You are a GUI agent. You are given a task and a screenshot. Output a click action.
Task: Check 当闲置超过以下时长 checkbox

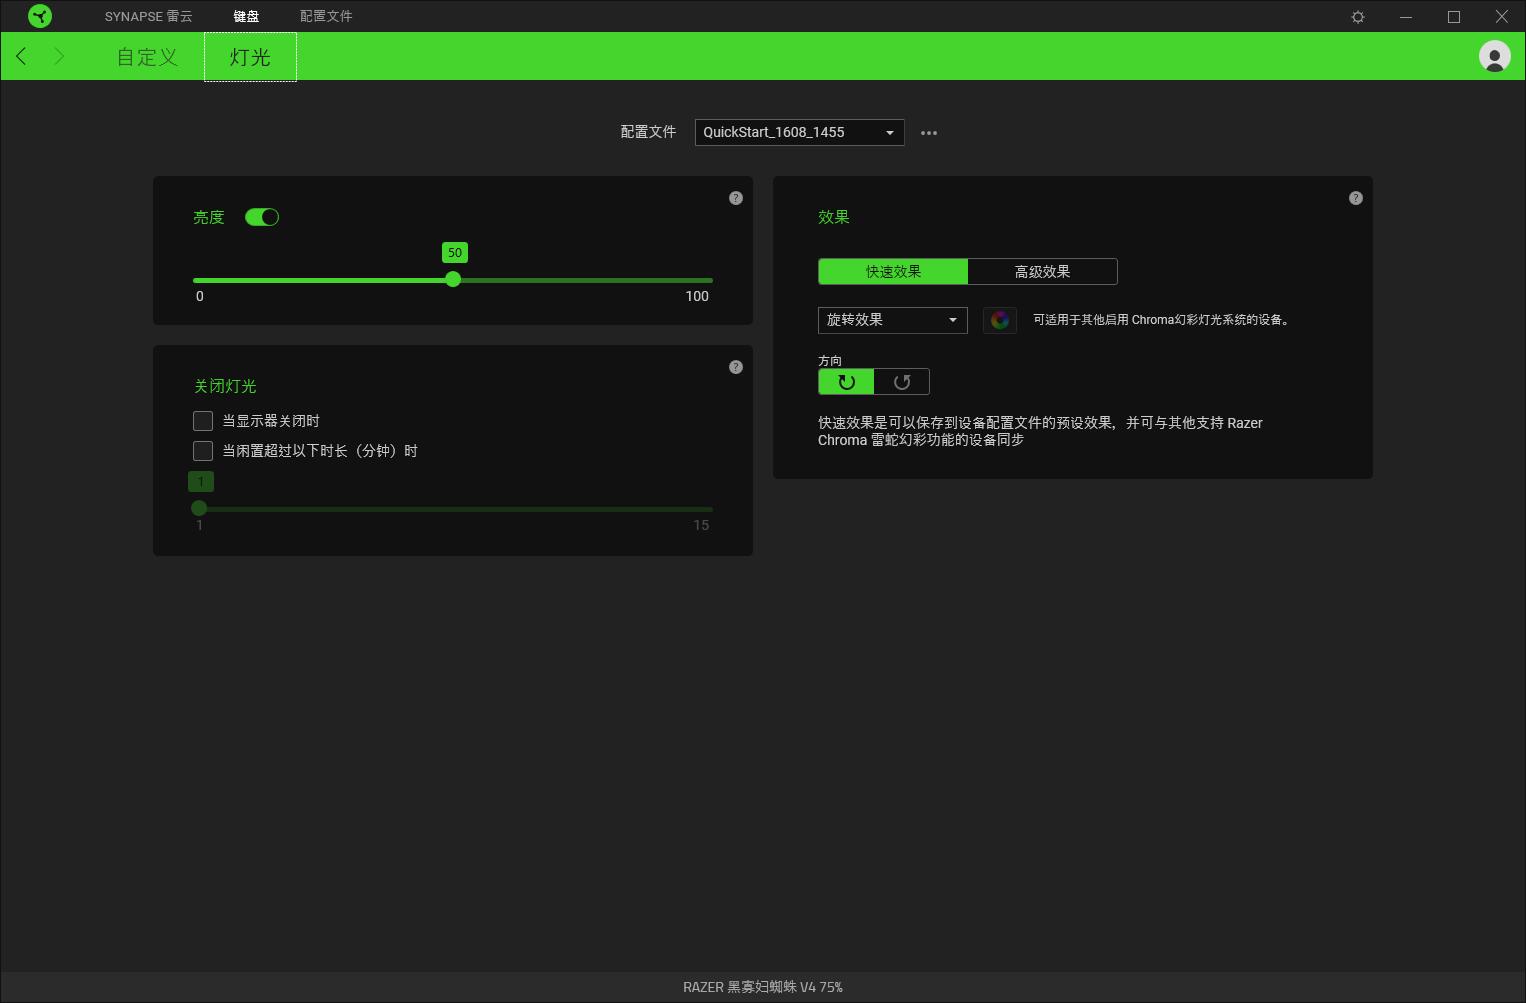(203, 451)
